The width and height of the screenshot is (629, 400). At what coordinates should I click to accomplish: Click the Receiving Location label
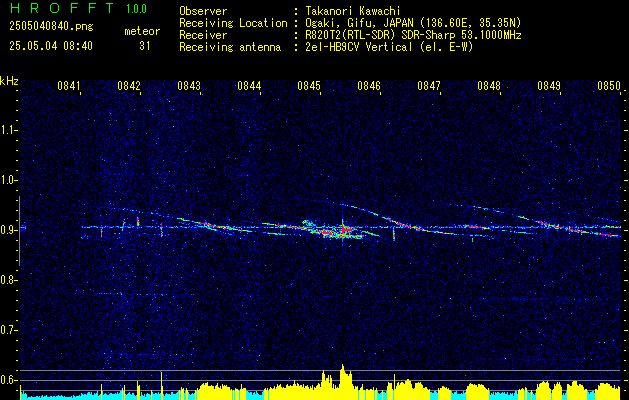click(233, 23)
